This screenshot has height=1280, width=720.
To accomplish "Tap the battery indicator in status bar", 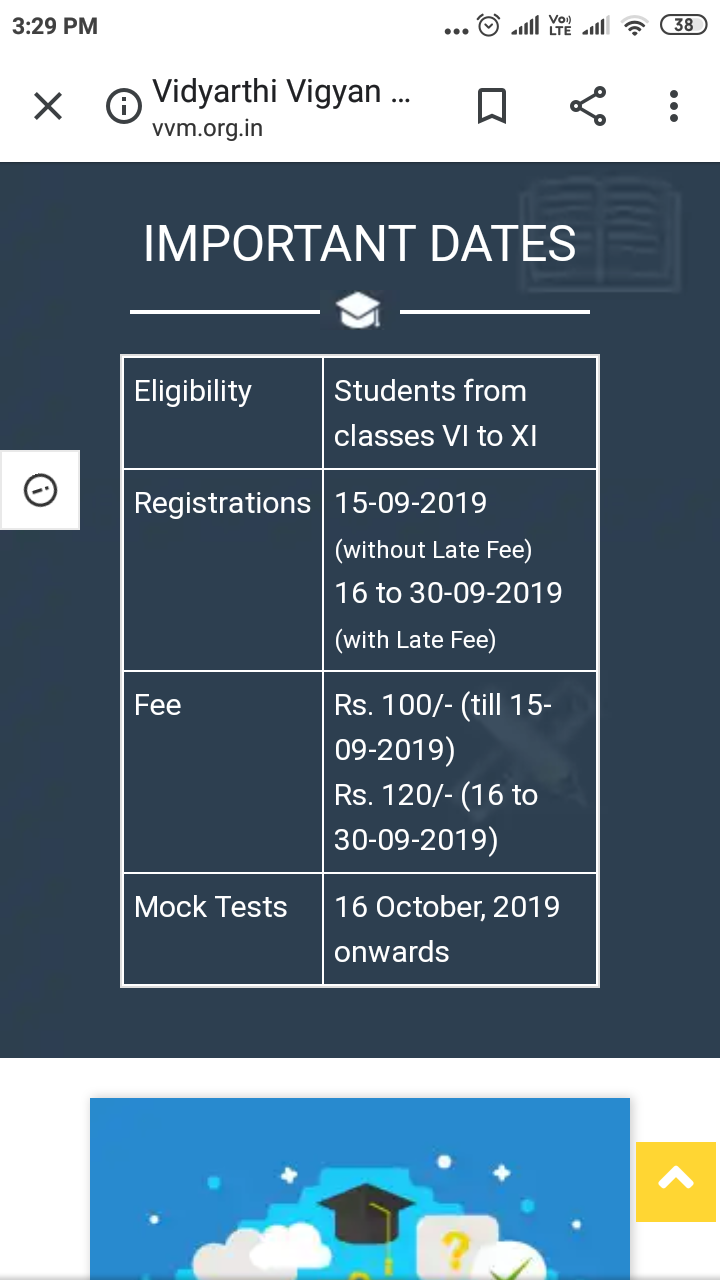I will 684,26.
